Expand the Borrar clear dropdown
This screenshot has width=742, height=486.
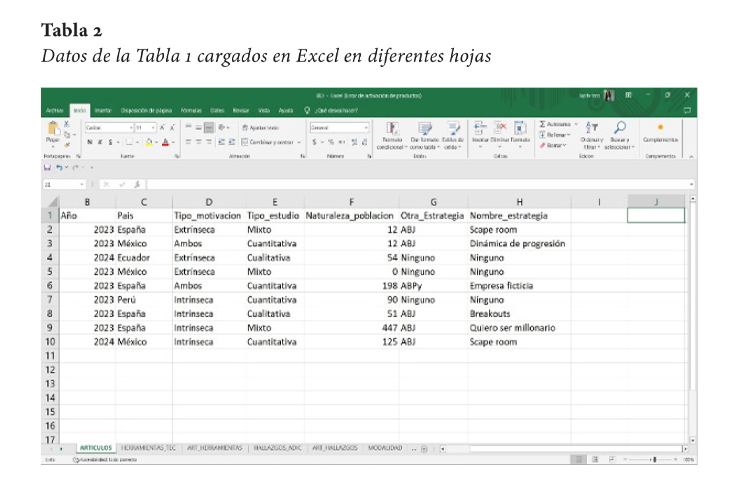pyautogui.click(x=565, y=145)
